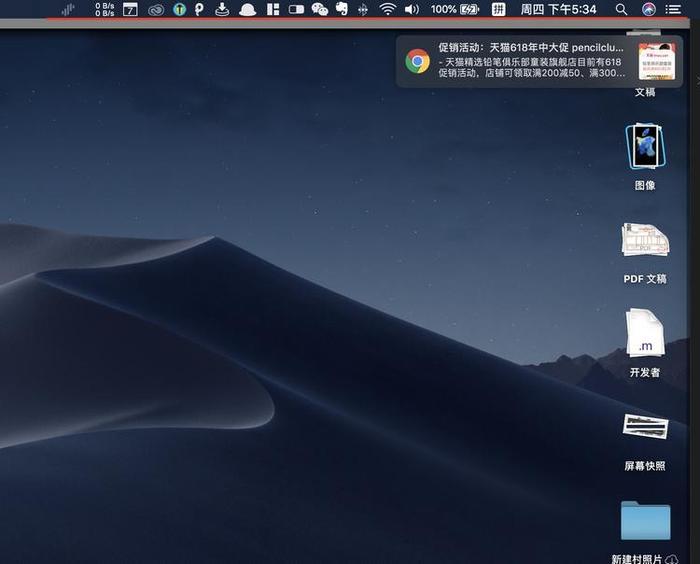Click the Chrome icon in the notification

point(417,61)
